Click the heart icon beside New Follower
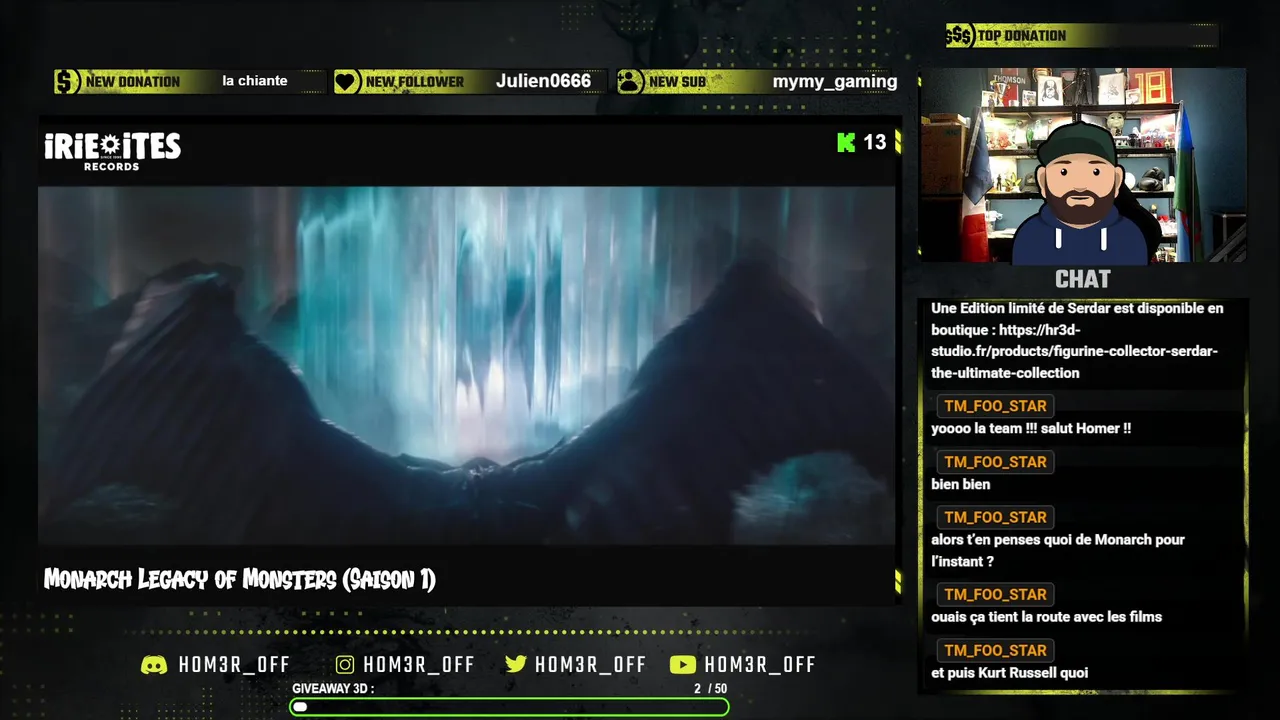 pos(347,82)
